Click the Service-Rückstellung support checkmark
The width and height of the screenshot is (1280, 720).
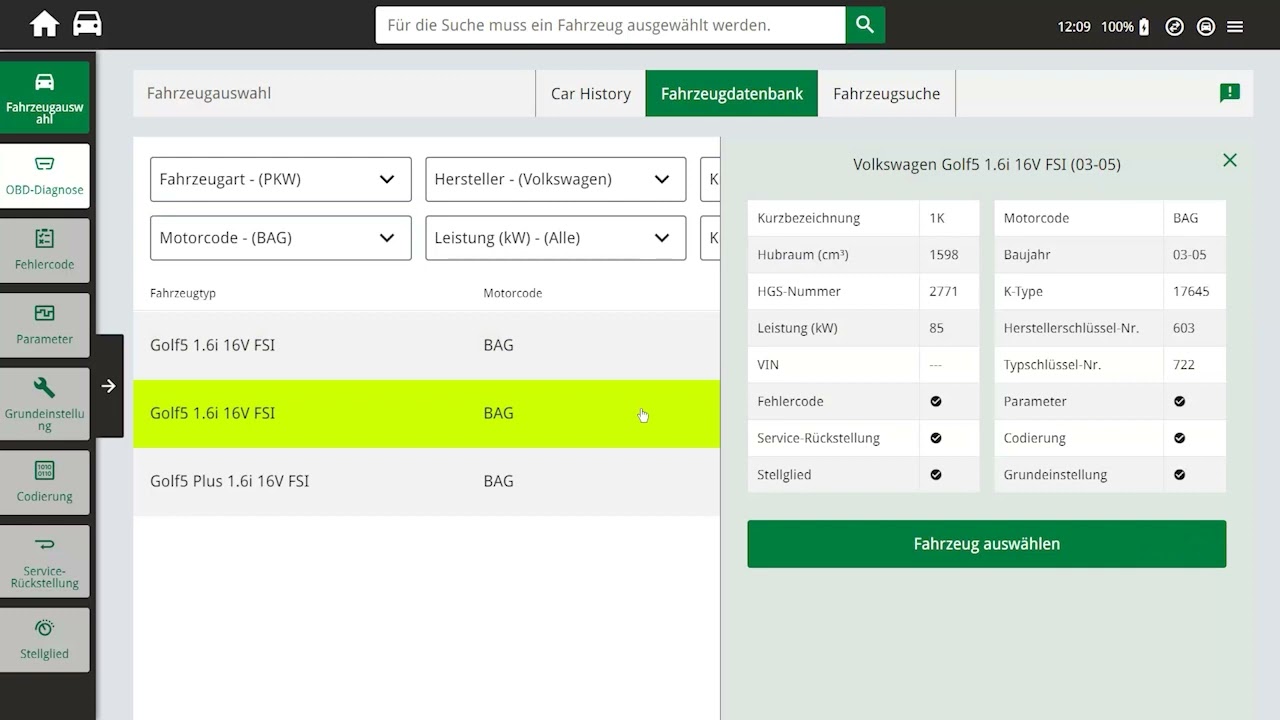936,438
